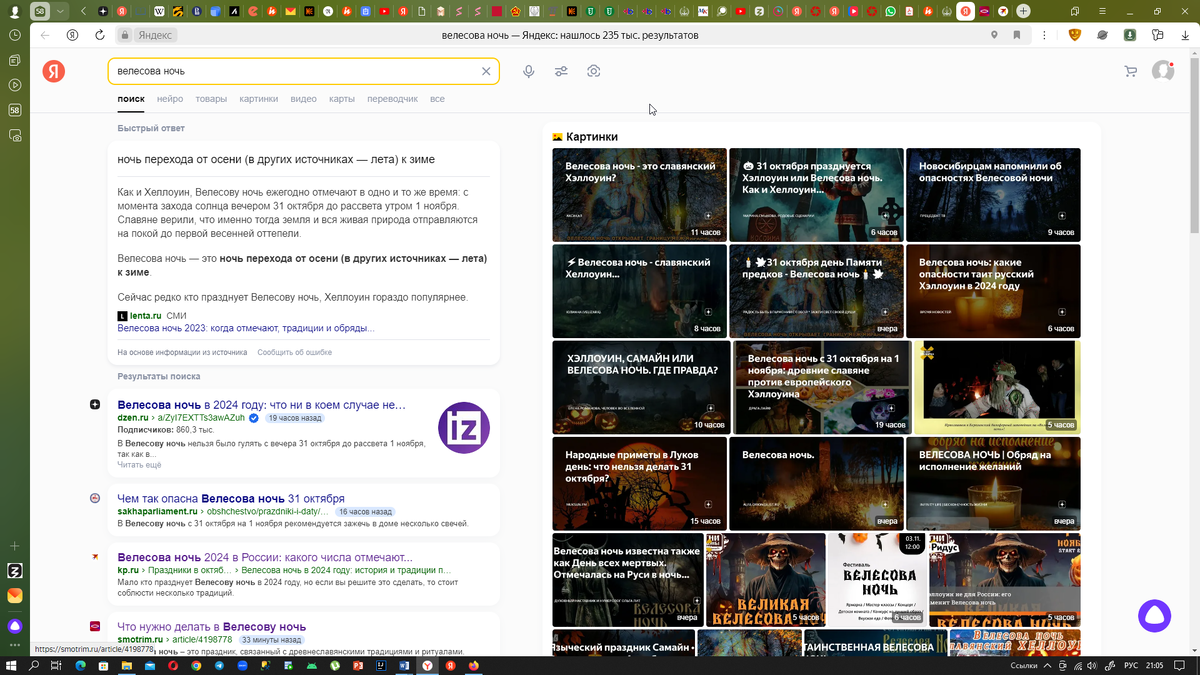Screen dimensions: 1200x675
Task: Clear the search field with the X
Action: pos(486,71)
